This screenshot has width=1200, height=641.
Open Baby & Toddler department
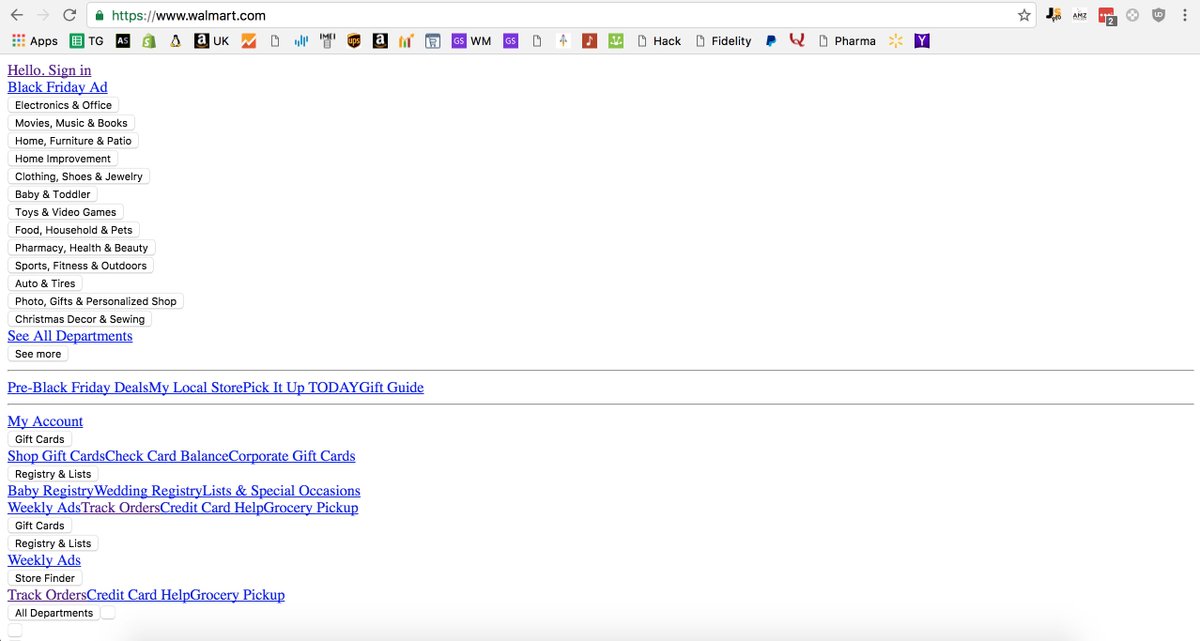coord(53,194)
